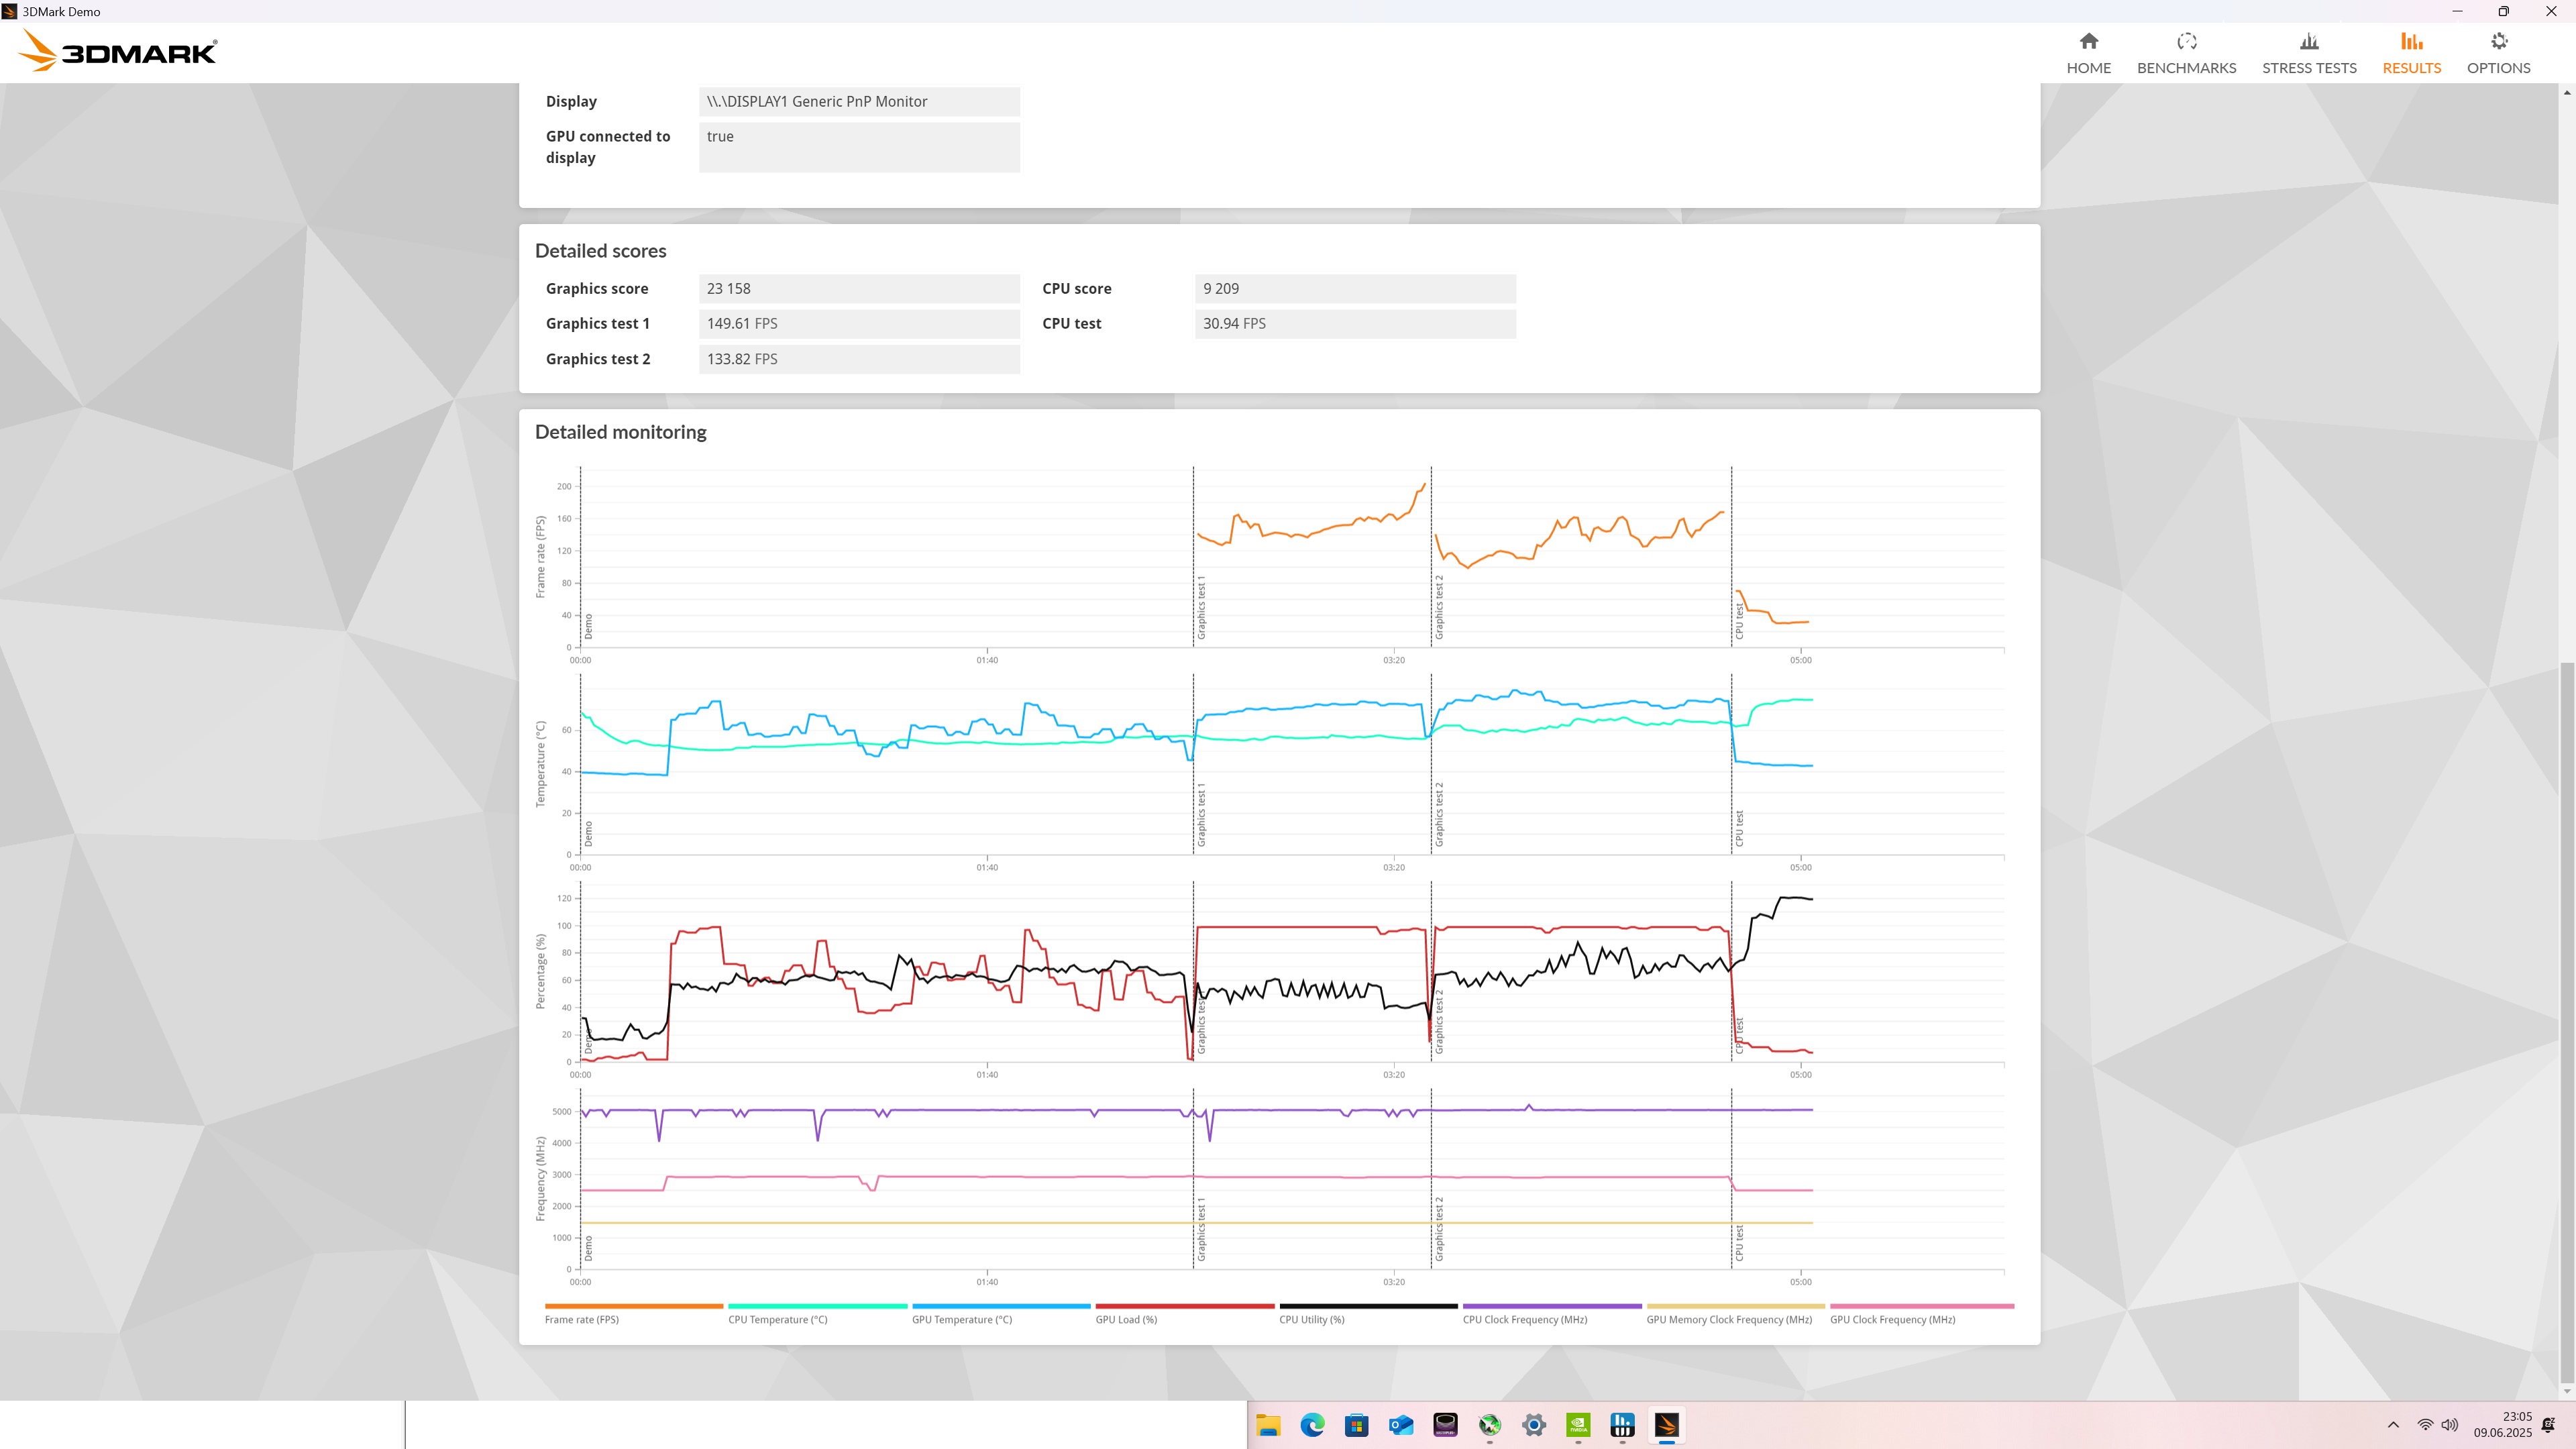Open Microsoft Store from taskbar
2576x1449 pixels.
1356,1425
